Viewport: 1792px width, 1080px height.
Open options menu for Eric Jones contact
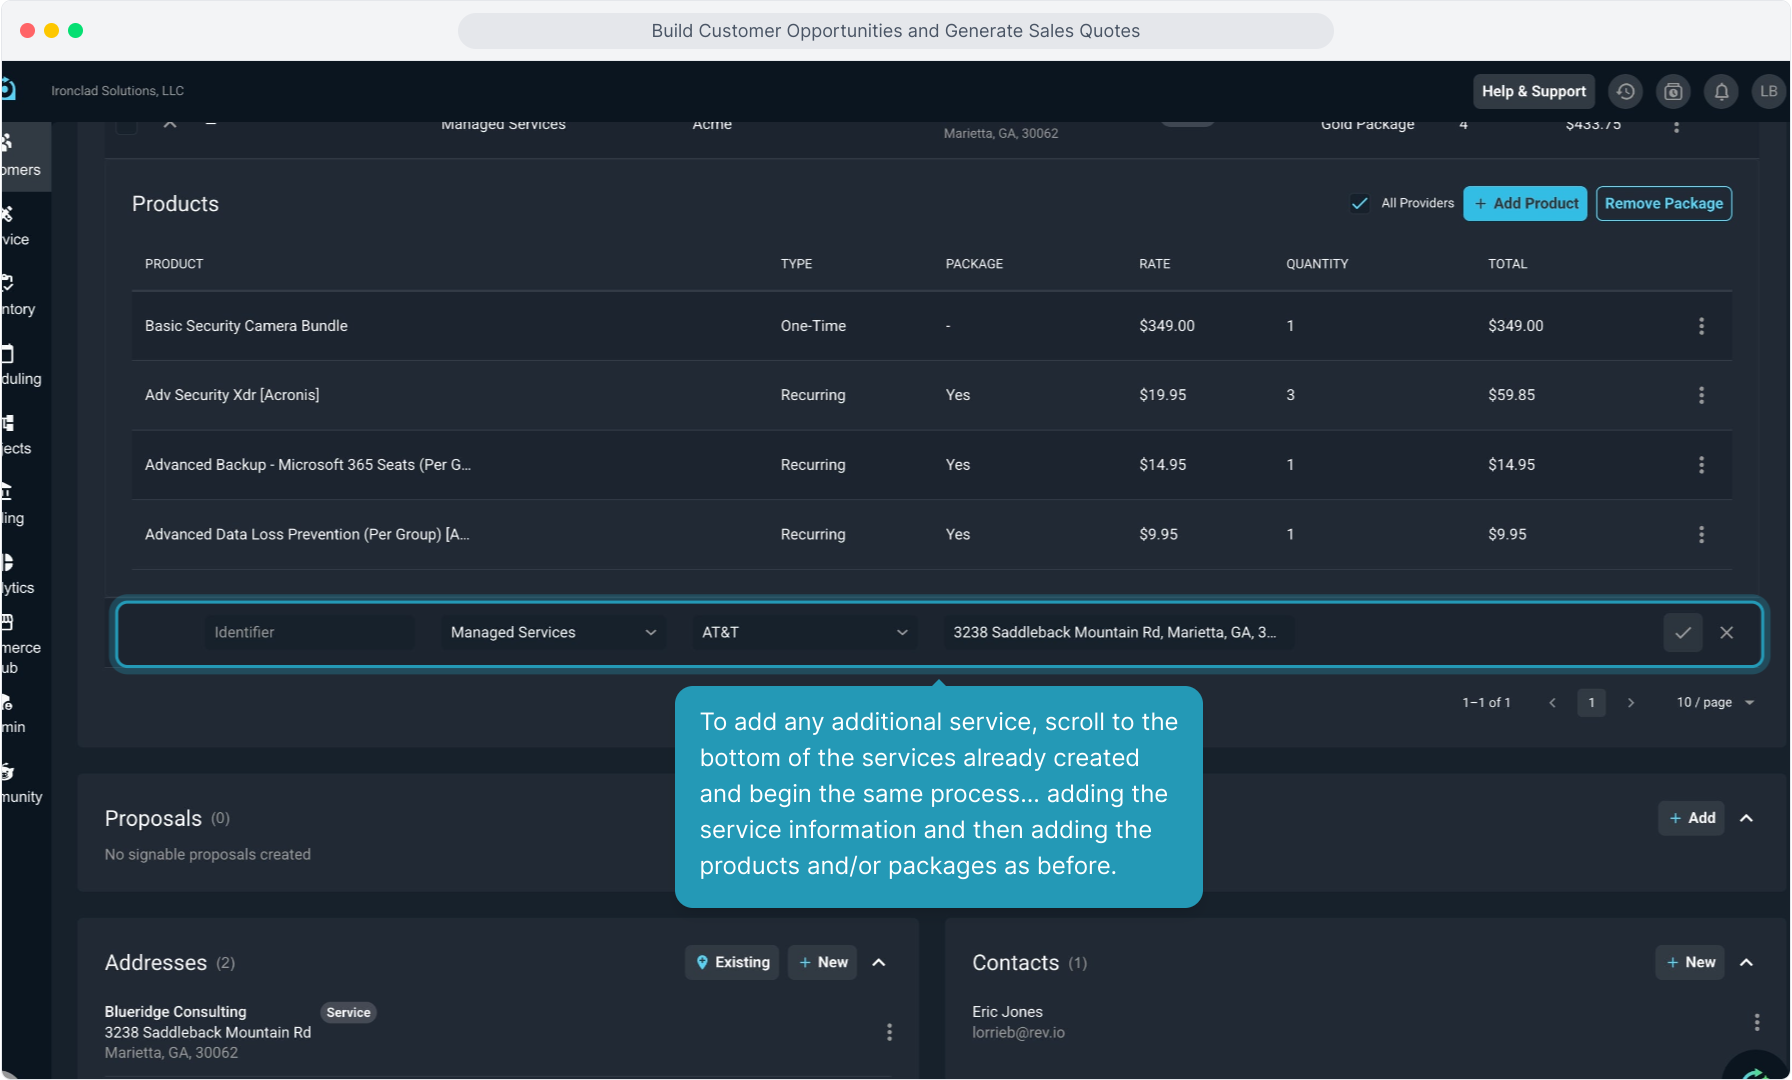pyautogui.click(x=1756, y=1022)
